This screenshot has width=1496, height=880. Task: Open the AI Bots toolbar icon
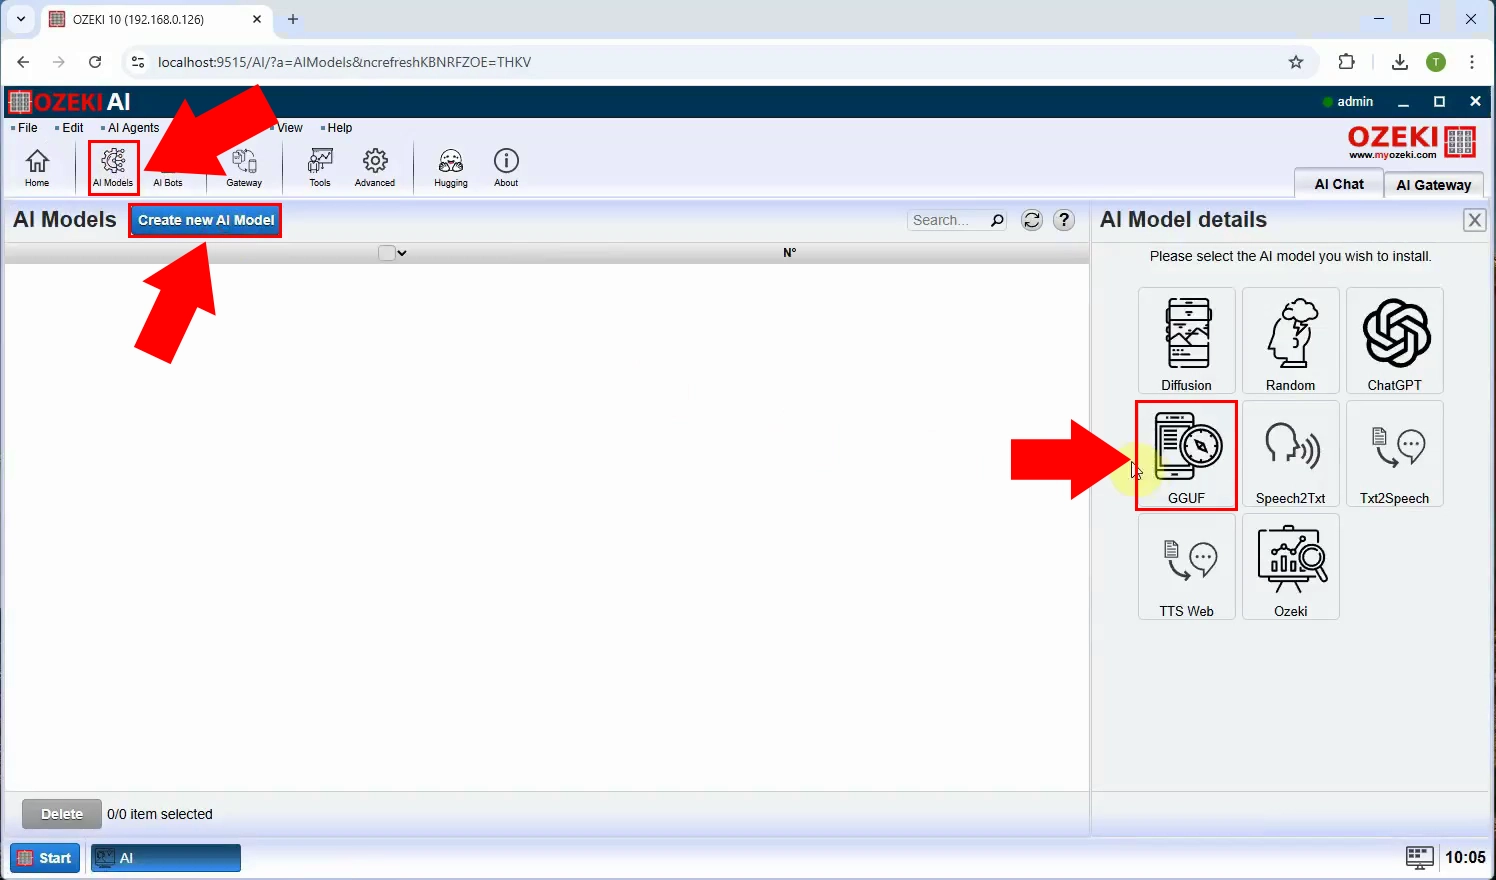[x=168, y=167]
